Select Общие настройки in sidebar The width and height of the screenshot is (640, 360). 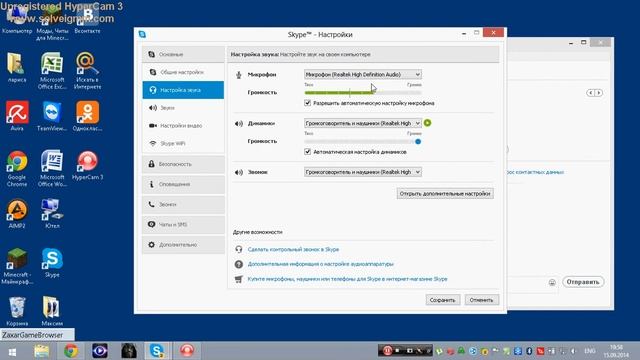[x=183, y=72]
